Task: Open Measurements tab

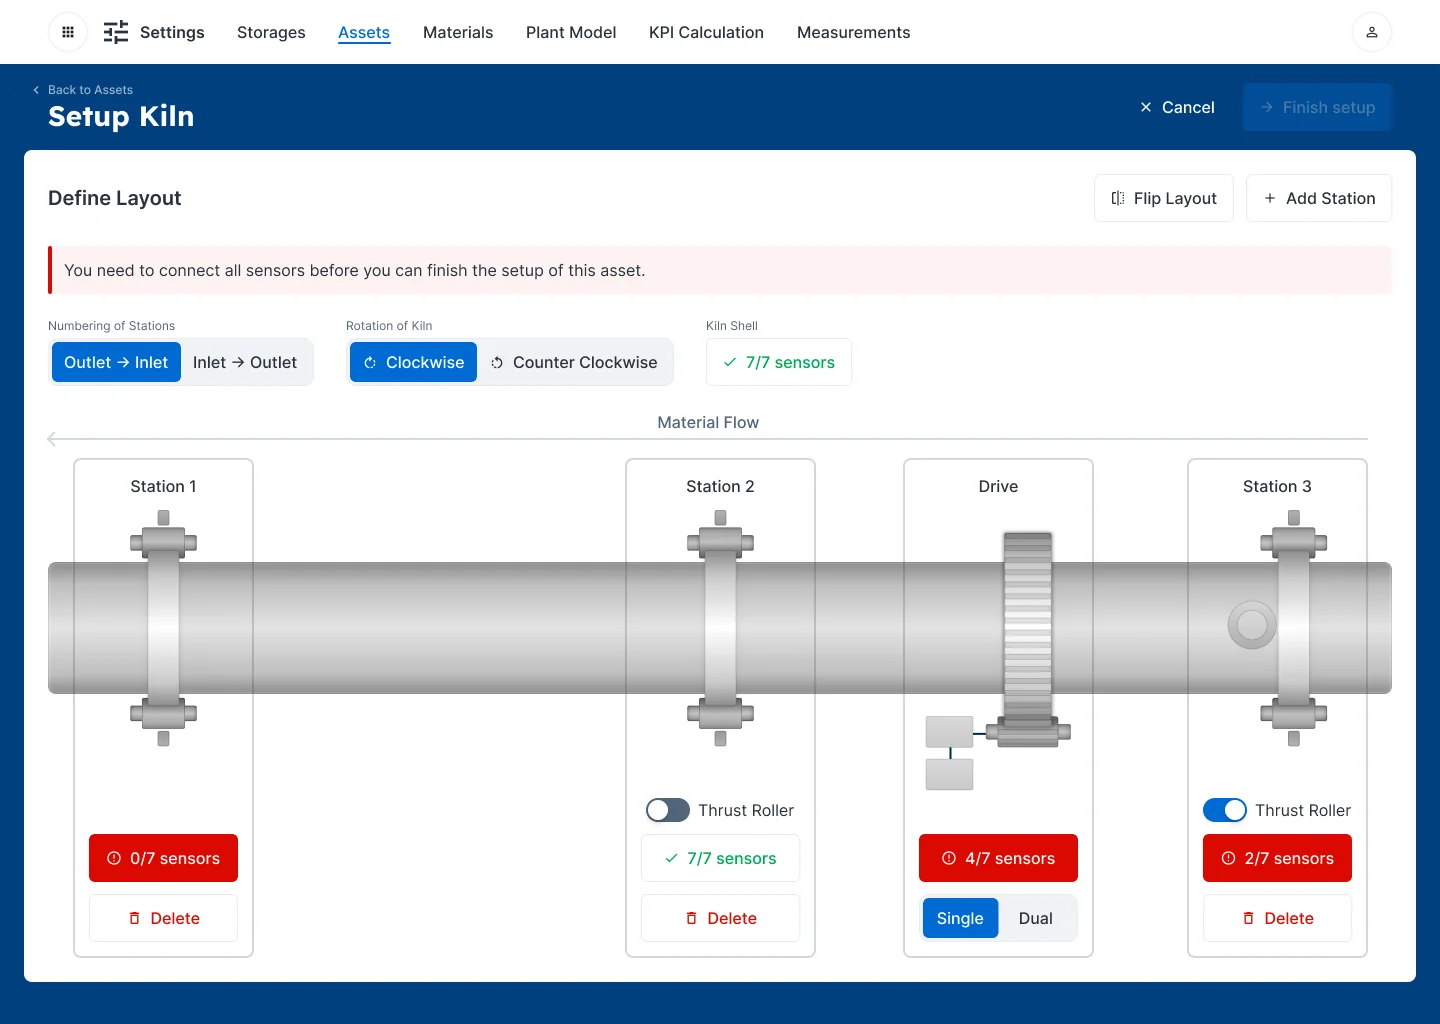Action: [854, 32]
